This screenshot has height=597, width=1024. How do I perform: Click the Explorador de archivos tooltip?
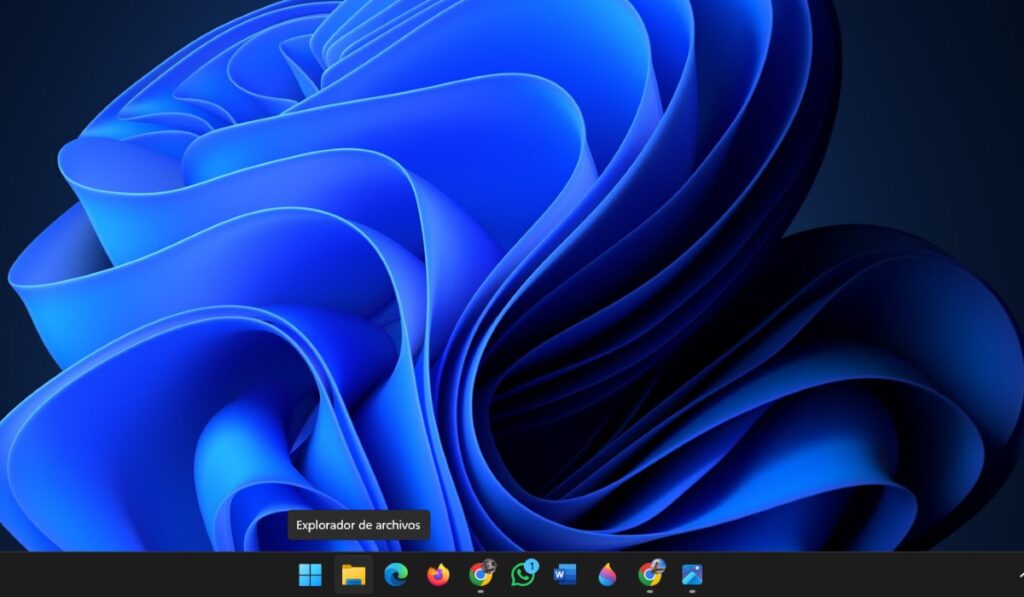[358, 525]
